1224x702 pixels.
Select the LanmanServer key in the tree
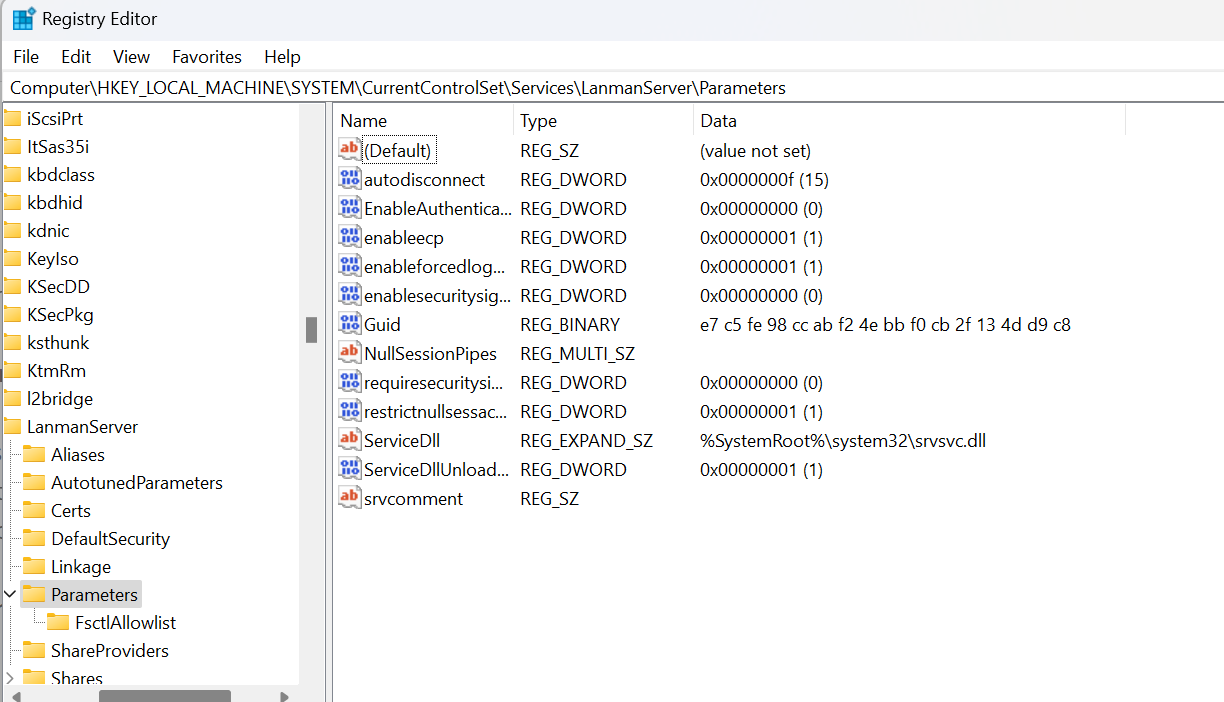82,426
